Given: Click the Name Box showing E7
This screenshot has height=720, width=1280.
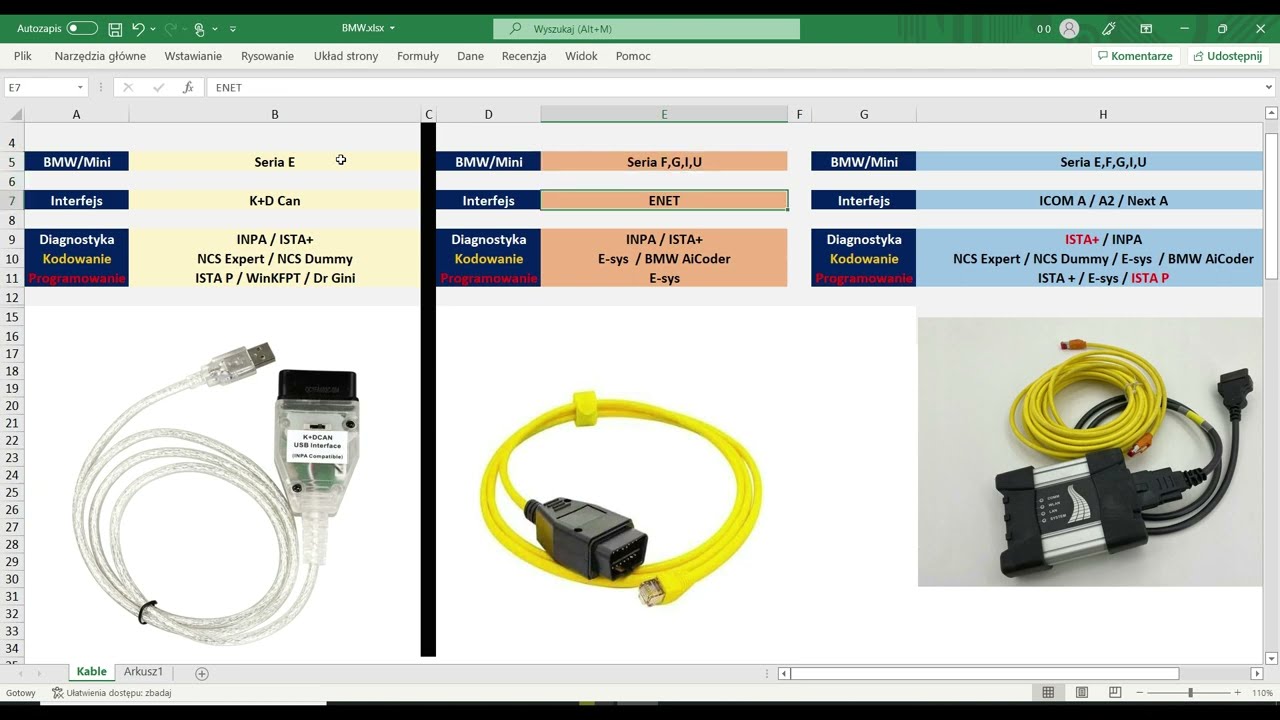Looking at the screenshot, I should click(x=40, y=88).
